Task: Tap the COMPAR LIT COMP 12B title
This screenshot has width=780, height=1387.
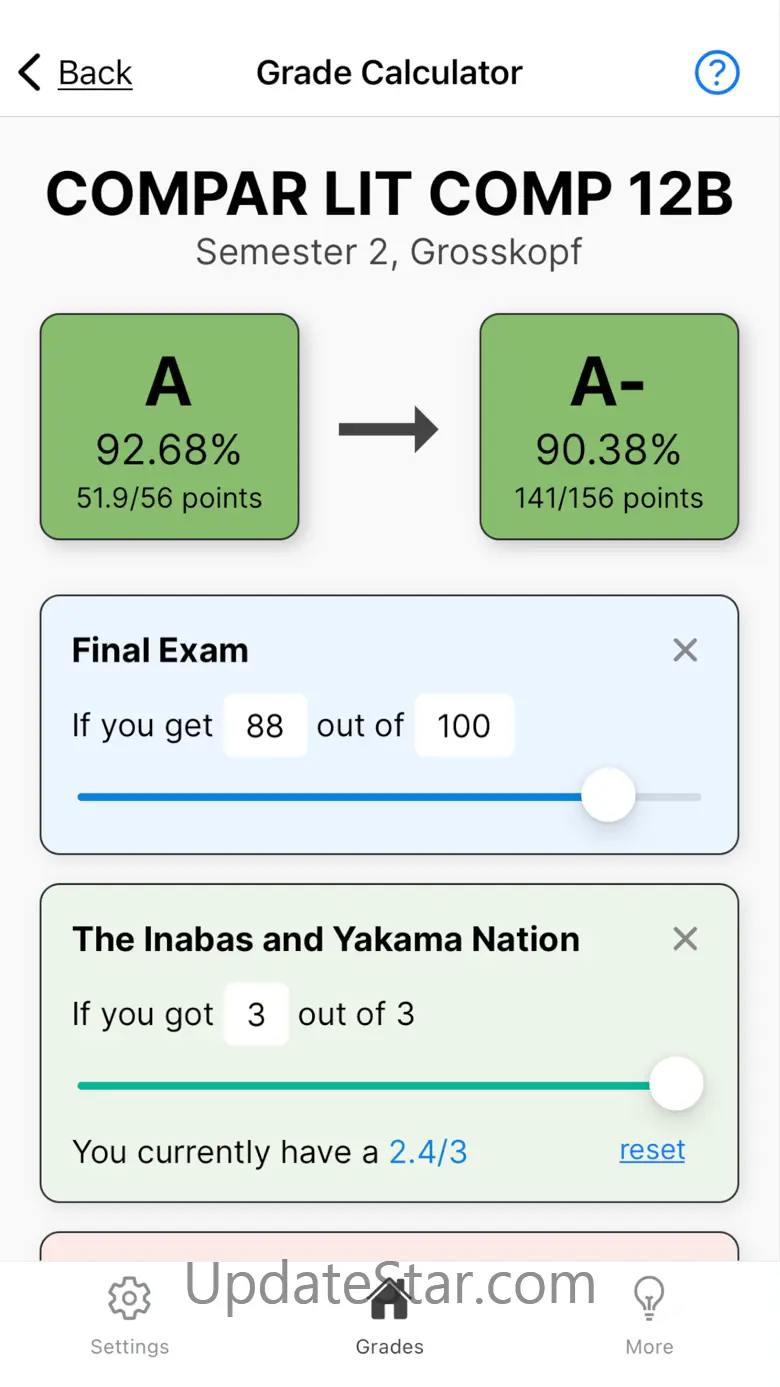Action: click(x=389, y=194)
